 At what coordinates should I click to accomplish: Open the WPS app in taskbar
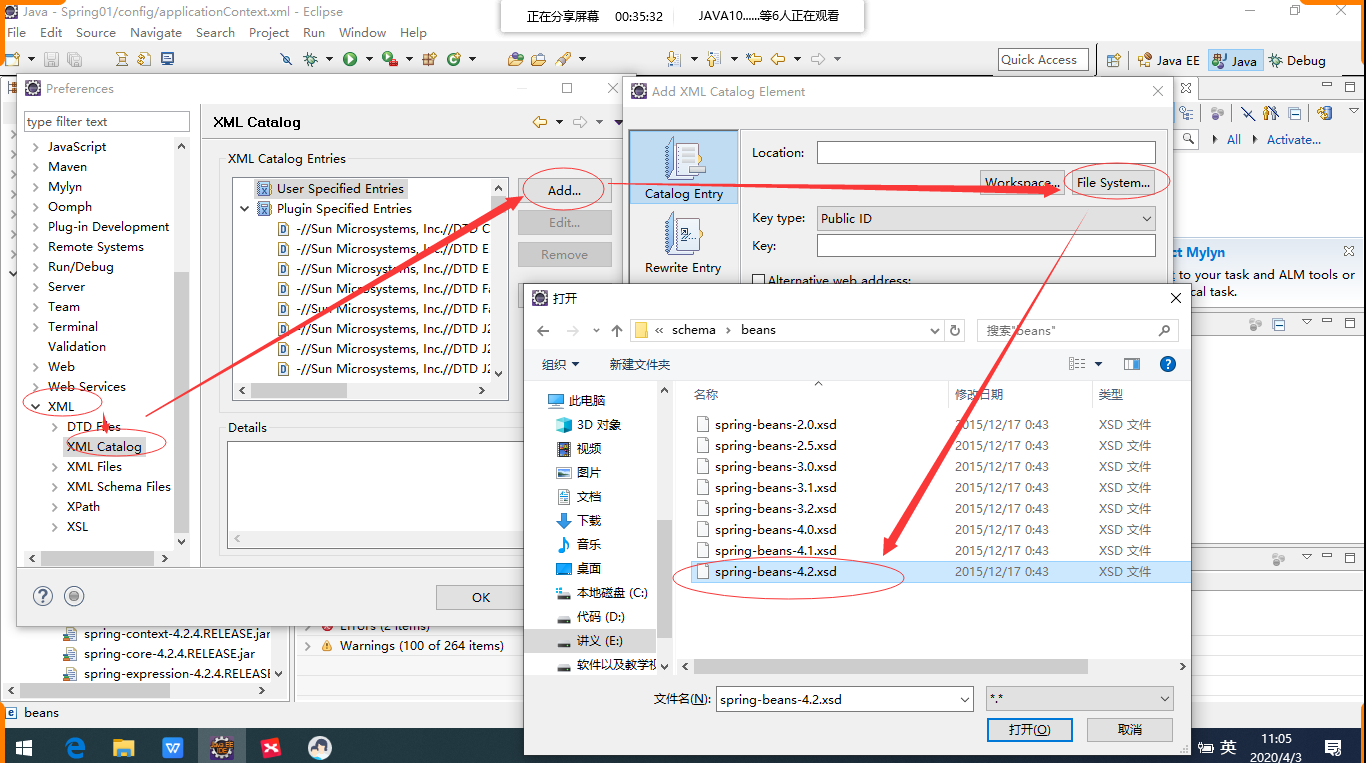click(x=173, y=747)
